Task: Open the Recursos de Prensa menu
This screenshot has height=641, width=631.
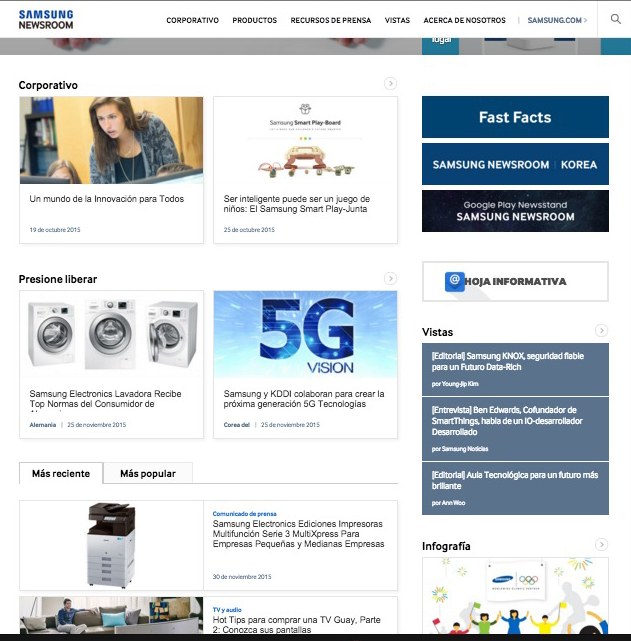Action: 331,20
